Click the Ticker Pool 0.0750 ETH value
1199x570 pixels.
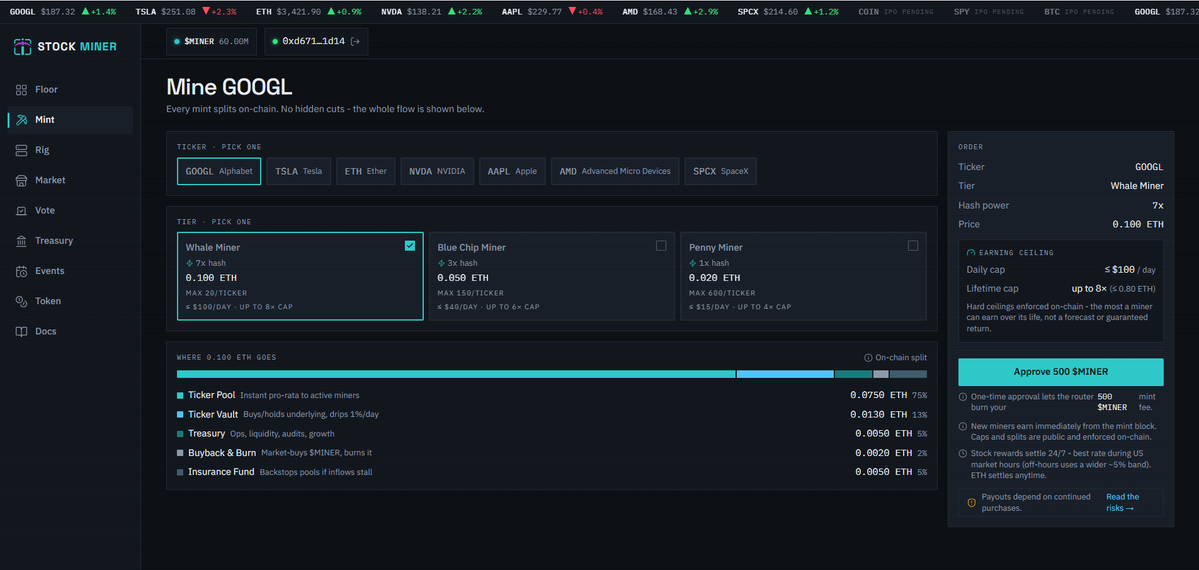pyautogui.click(x=881, y=396)
